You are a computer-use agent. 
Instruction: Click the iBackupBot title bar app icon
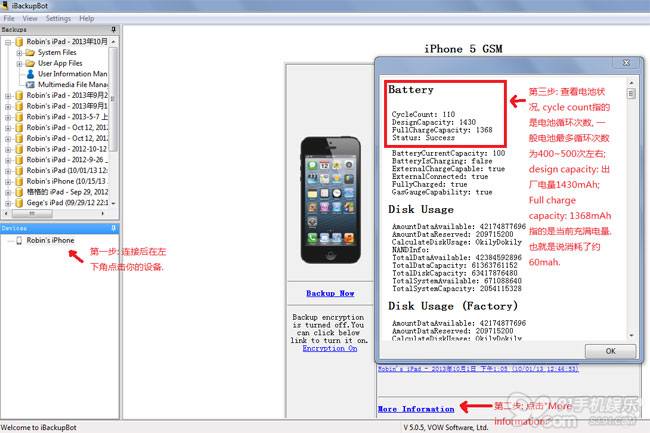[x=5, y=5]
